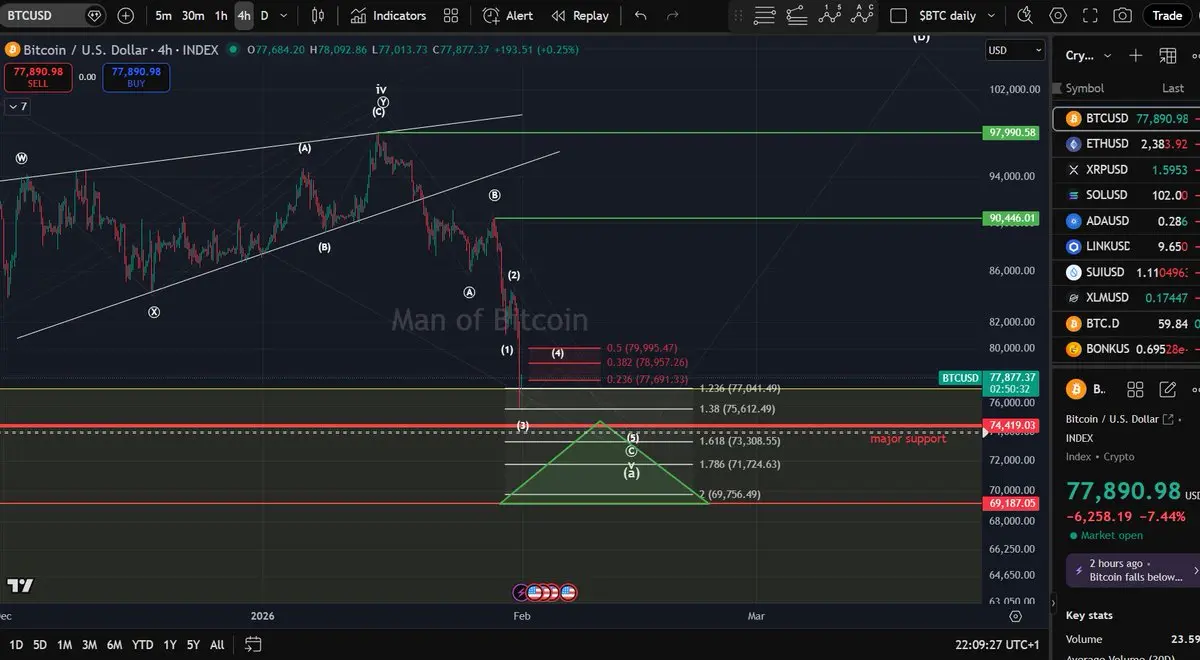Image resolution: width=1200 pixels, height=660 pixels.
Task: Collapse the indicator legend showing 7
Action: (x=17, y=106)
